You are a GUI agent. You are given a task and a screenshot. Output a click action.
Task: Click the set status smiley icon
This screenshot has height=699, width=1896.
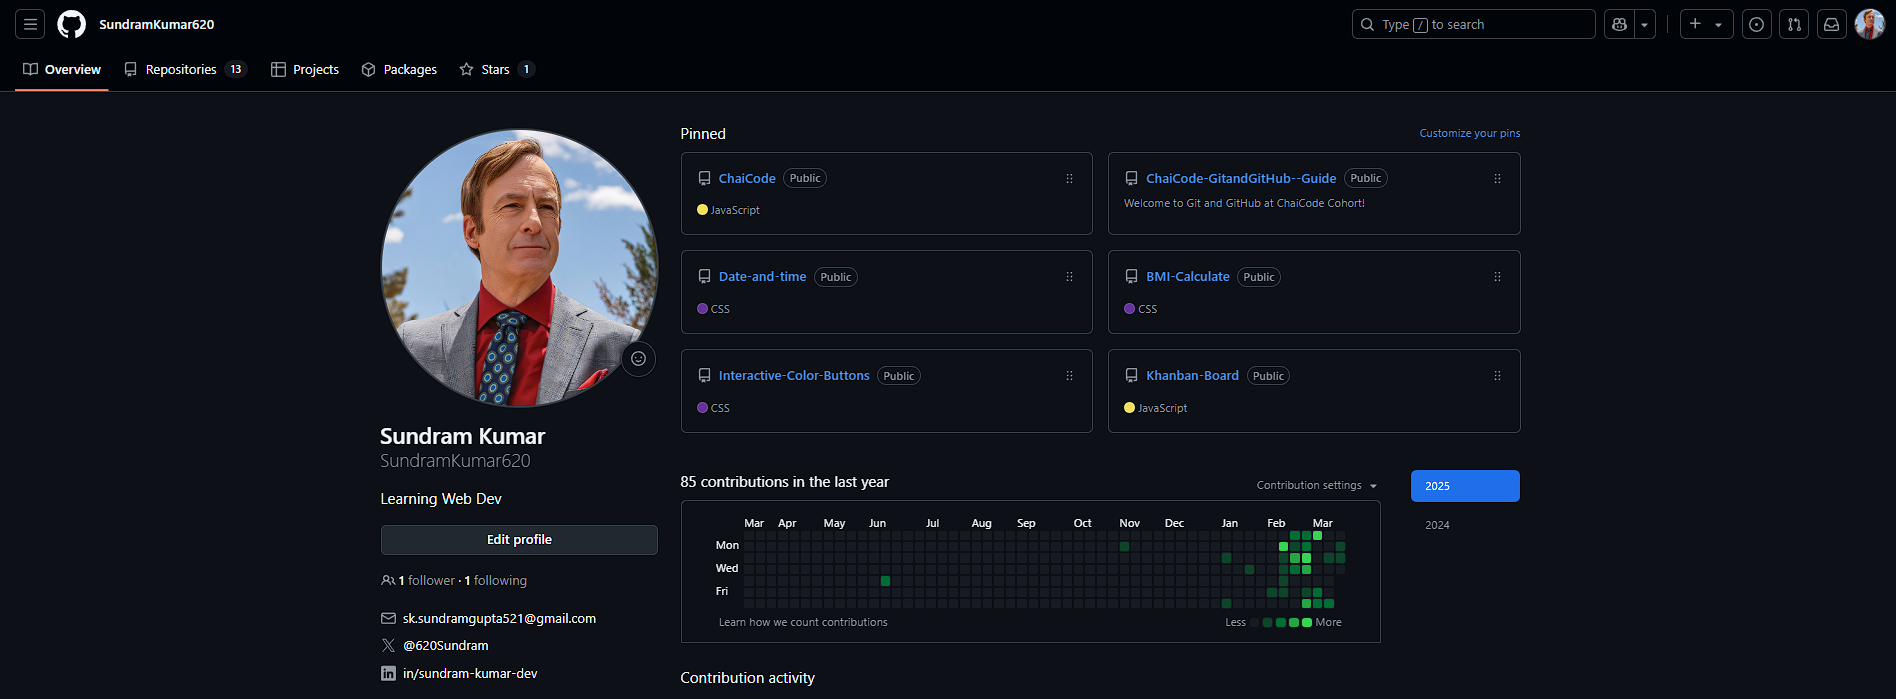pos(638,359)
